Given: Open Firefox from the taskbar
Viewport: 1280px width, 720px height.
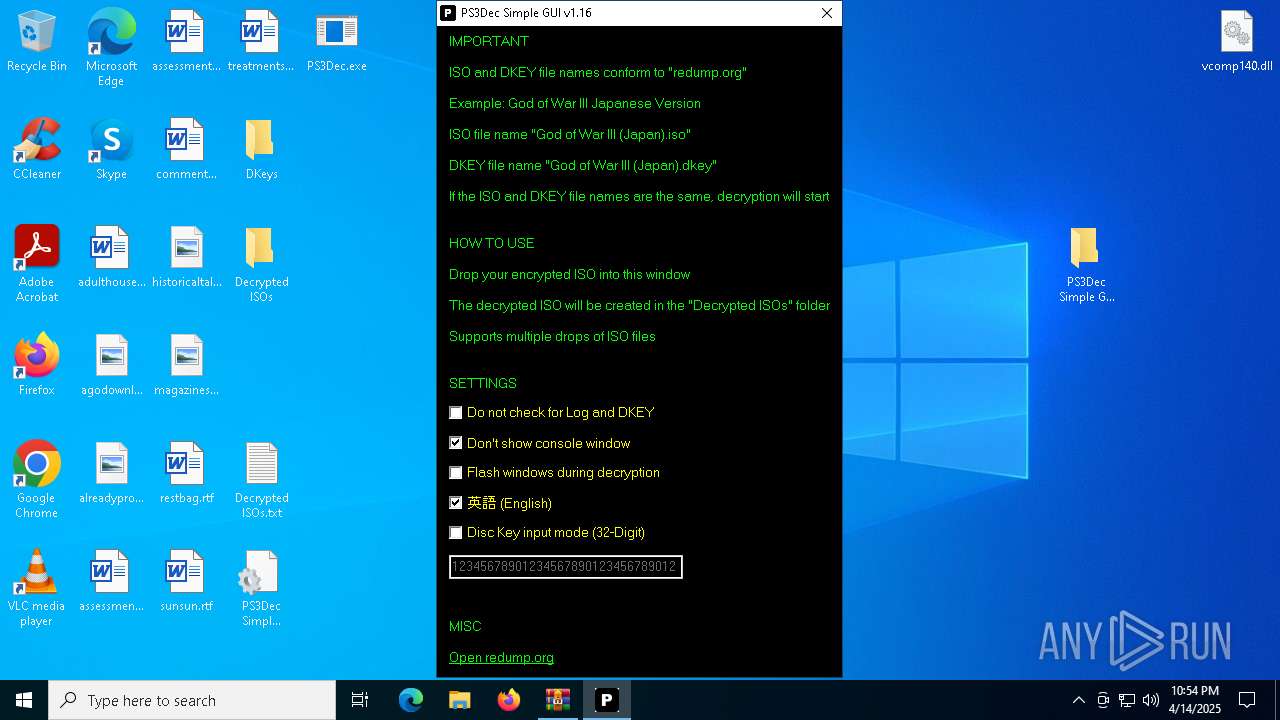Looking at the screenshot, I should (509, 700).
